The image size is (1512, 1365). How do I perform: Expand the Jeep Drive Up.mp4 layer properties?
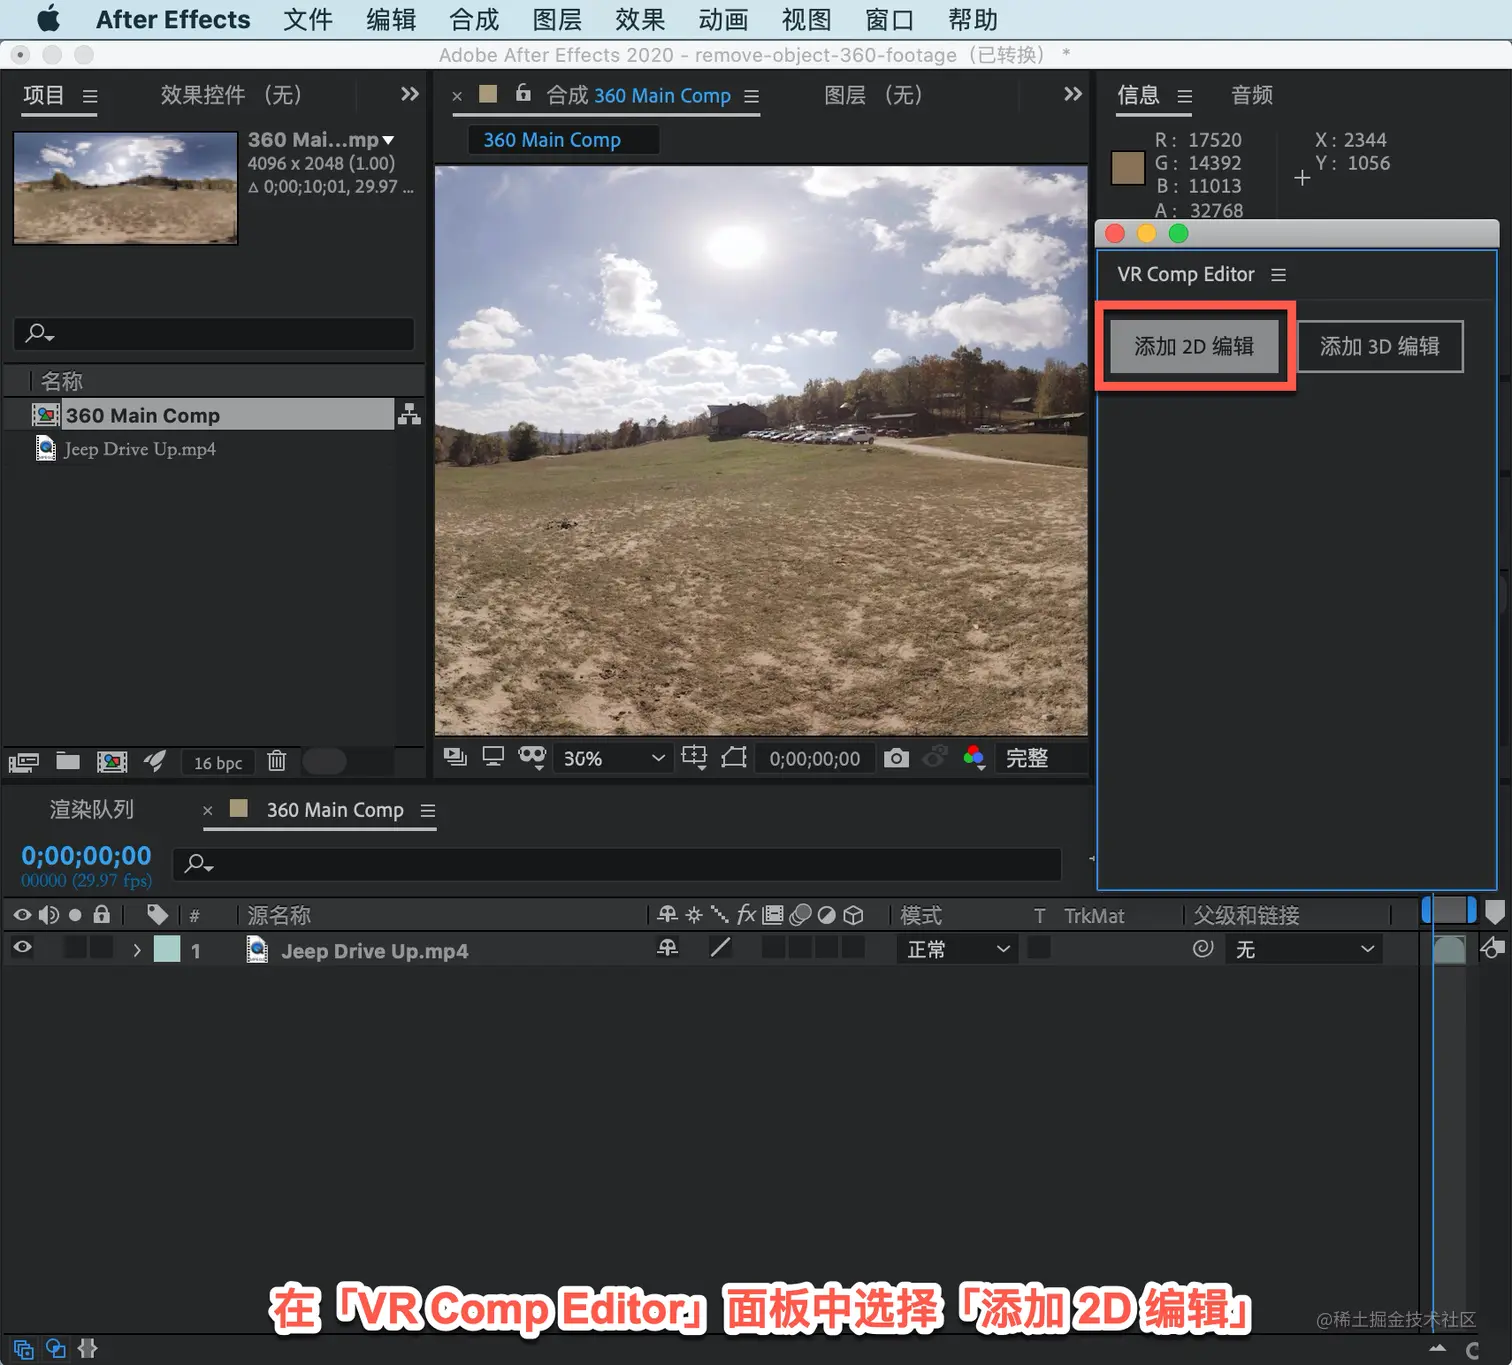click(x=137, y=949)
